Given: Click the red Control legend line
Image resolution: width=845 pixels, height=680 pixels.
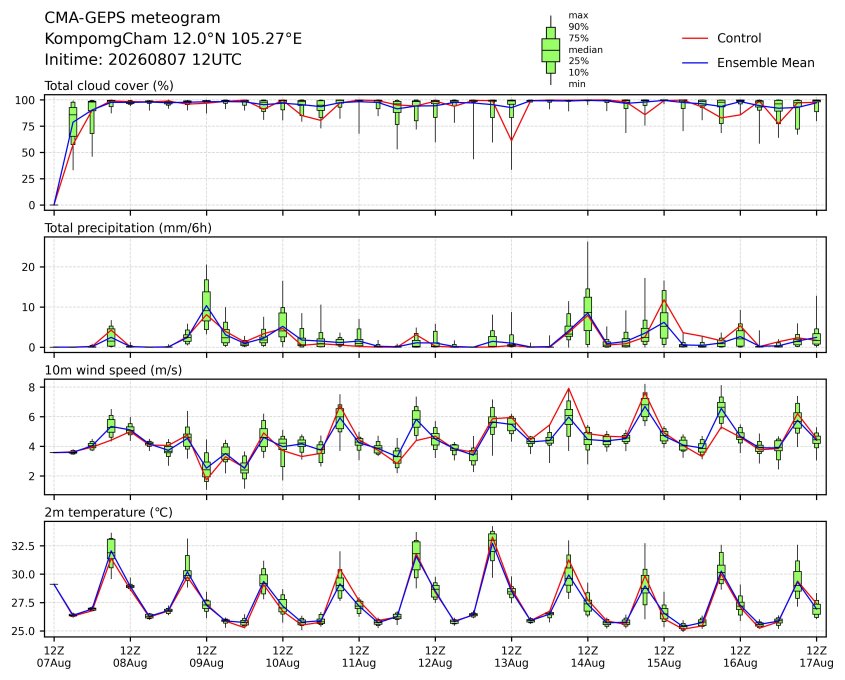Looking at the screenshot, I should pos(695,38).
